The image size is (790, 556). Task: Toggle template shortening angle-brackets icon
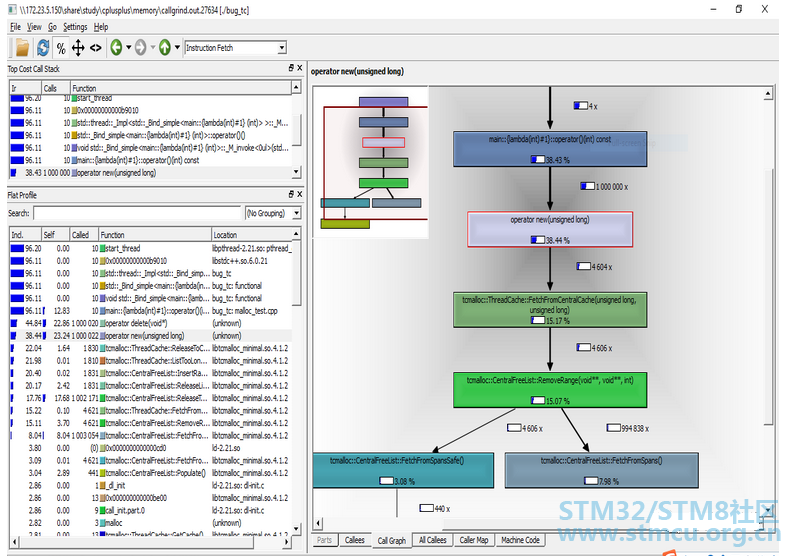pyautogui.click(x=96, y=48)
